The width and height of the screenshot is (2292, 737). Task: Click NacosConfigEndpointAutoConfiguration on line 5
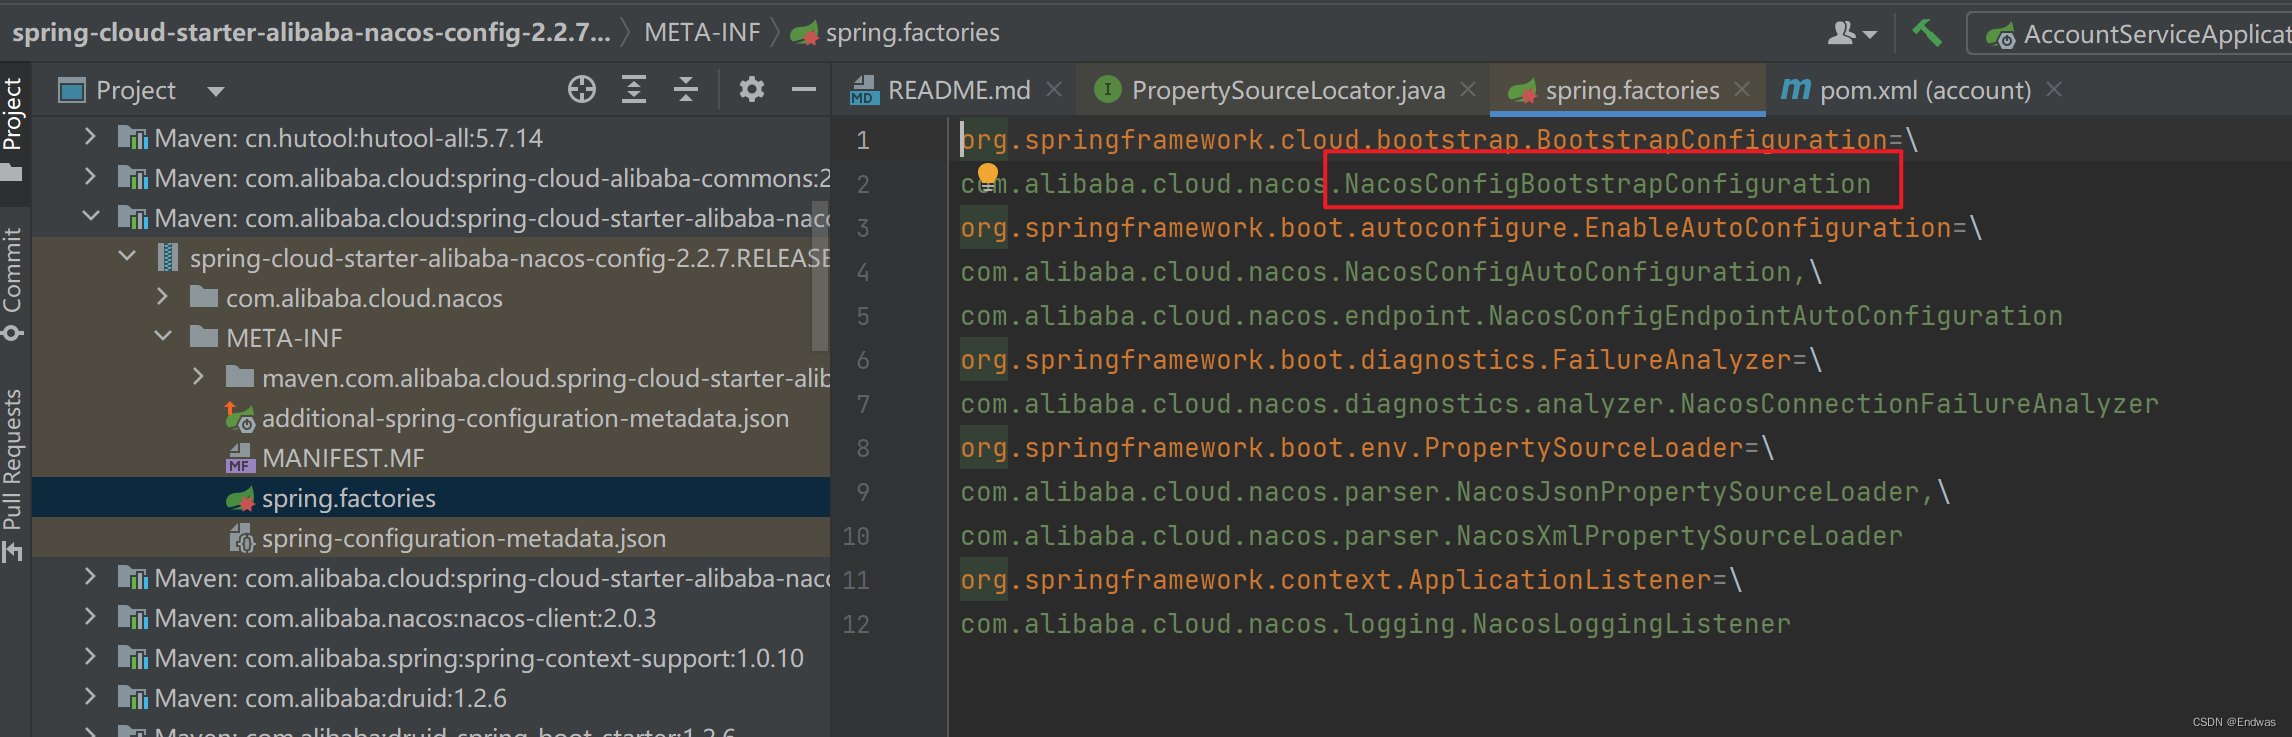coord(1775,316)
